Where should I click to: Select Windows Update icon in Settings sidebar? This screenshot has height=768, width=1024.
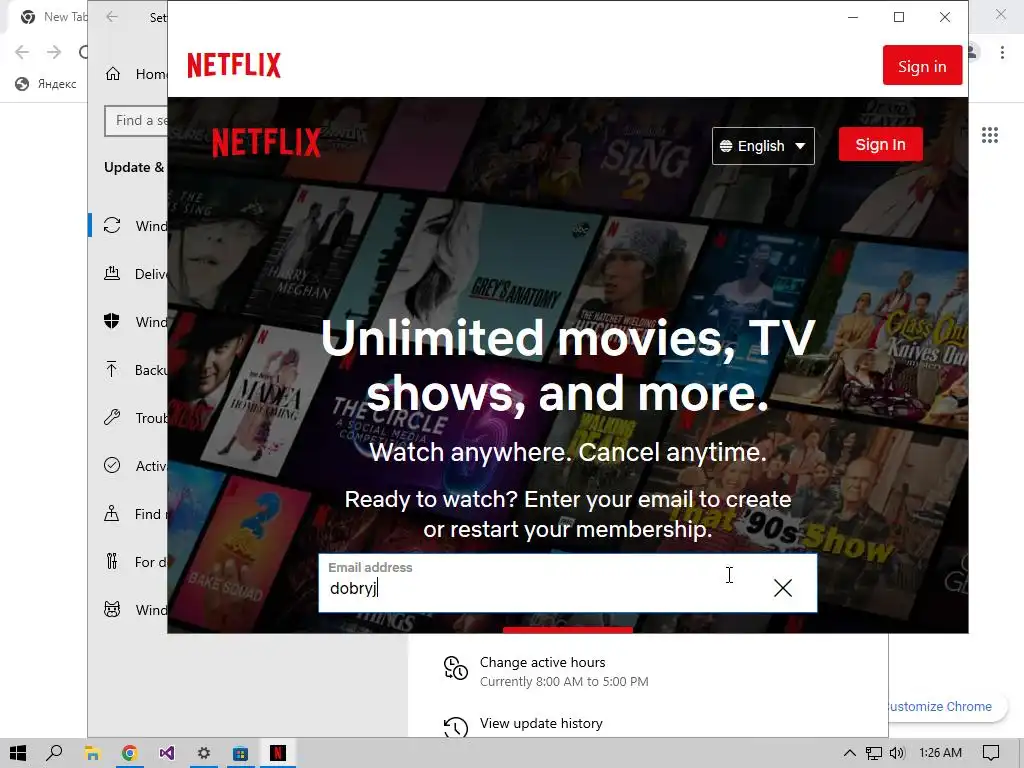pos(112,225)
